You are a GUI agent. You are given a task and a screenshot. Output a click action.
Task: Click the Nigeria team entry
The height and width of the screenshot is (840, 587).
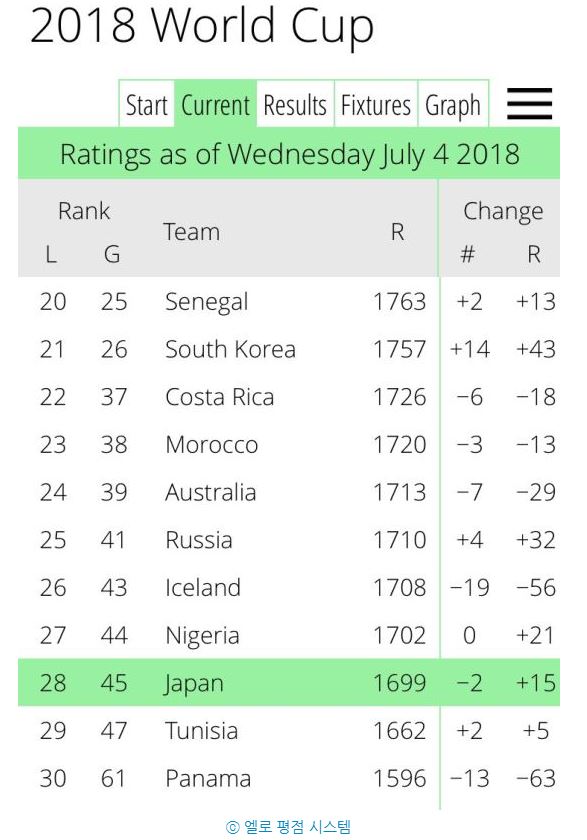202,636
